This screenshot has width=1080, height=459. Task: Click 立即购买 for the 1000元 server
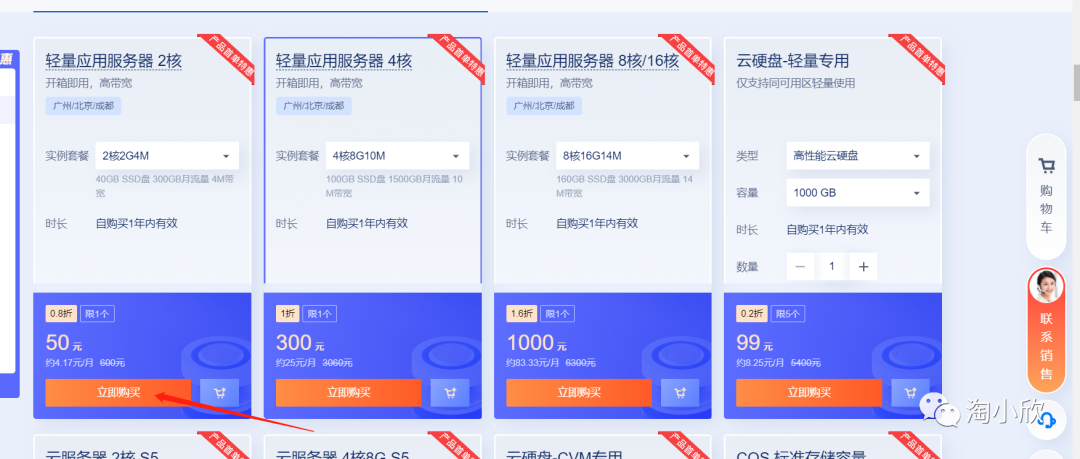point(579,393)
